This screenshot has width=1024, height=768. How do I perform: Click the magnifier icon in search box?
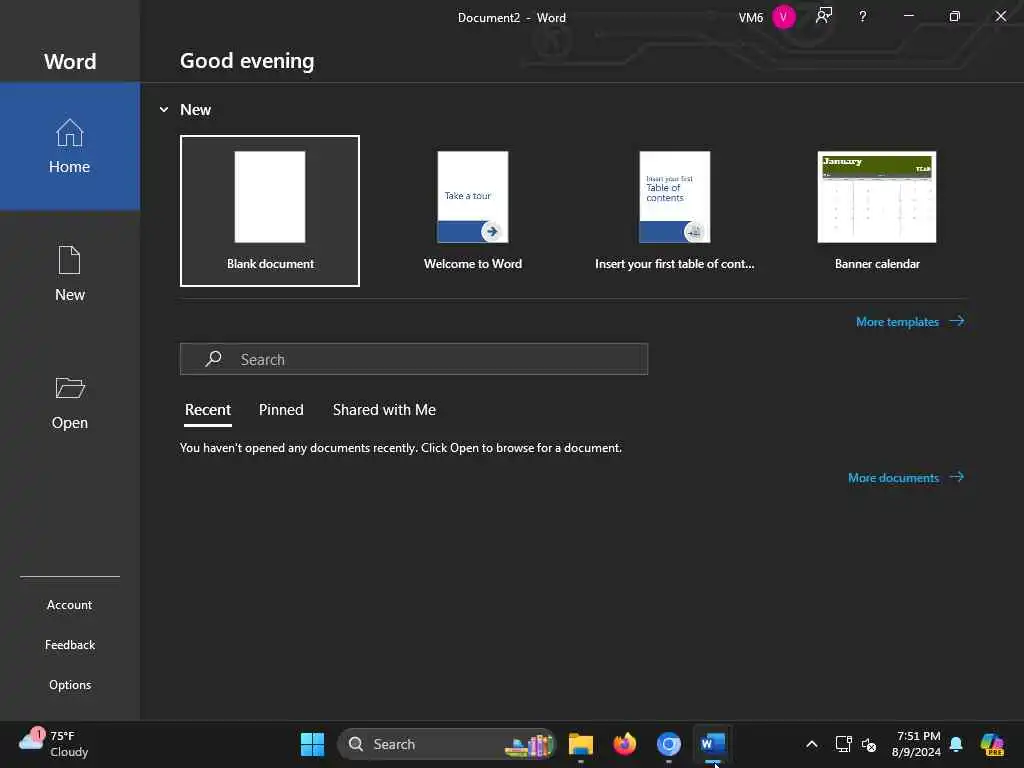click(214, 359)
